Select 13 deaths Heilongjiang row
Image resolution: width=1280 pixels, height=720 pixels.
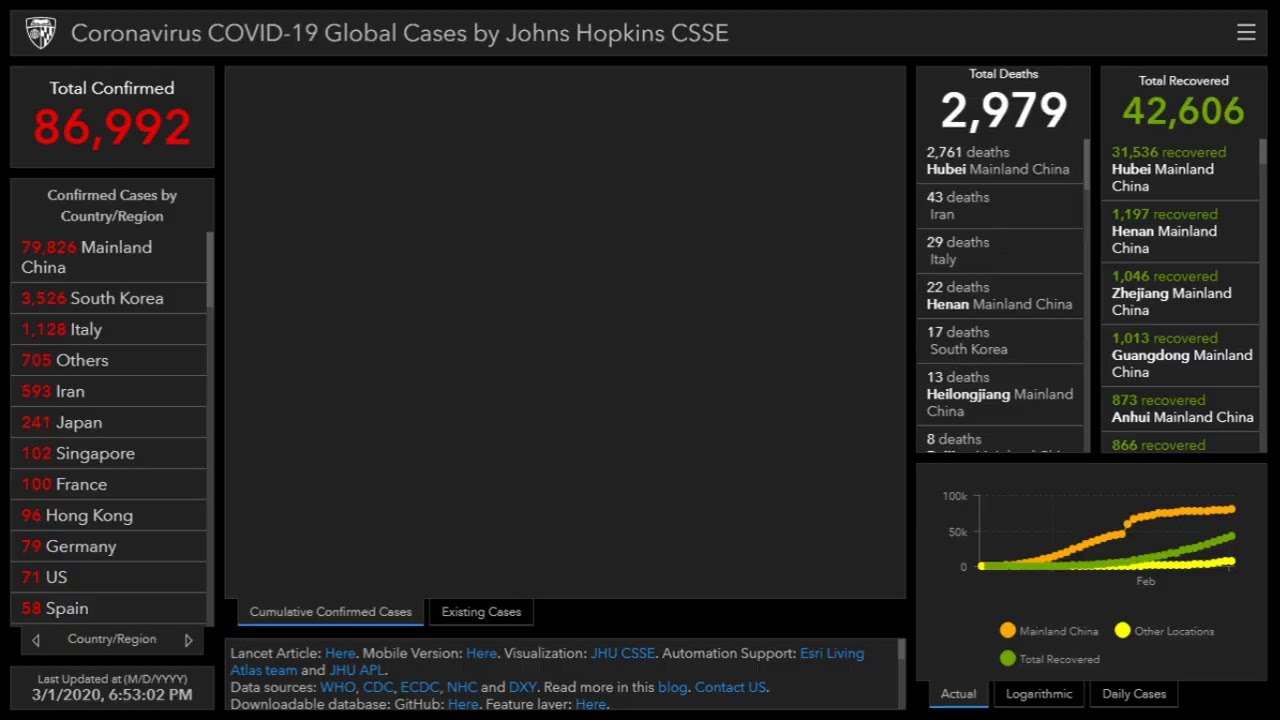pyautogui.click(x=1000, y=395)
